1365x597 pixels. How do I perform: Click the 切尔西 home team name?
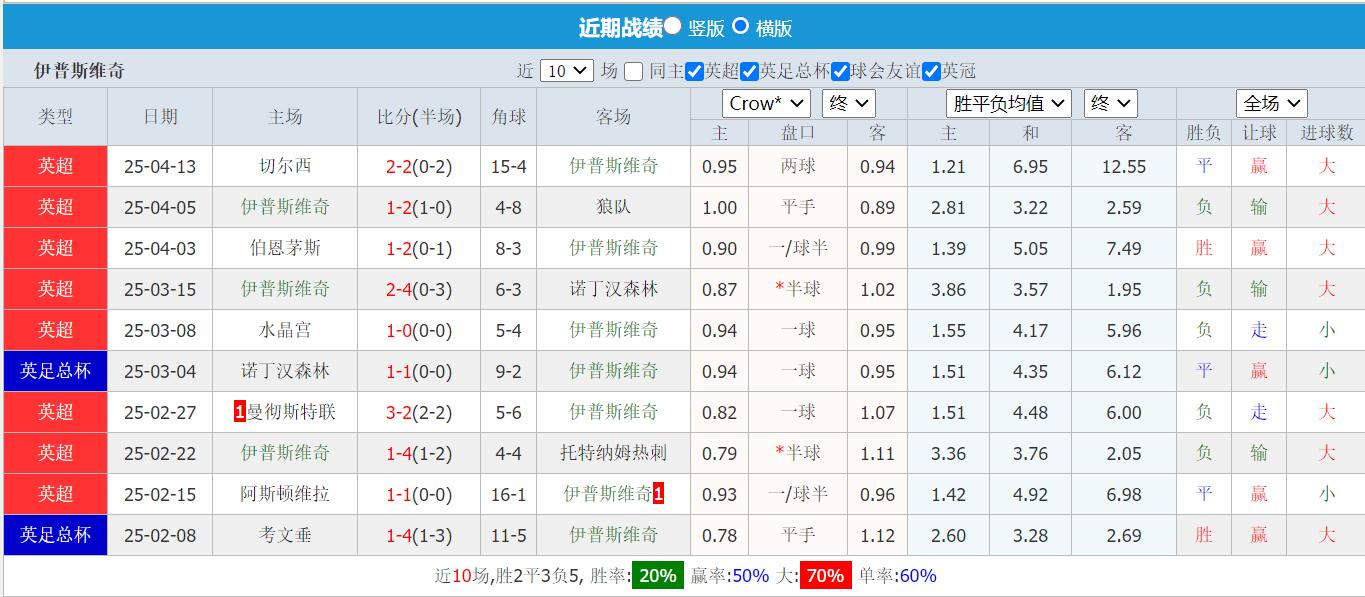tap(284, 166)
